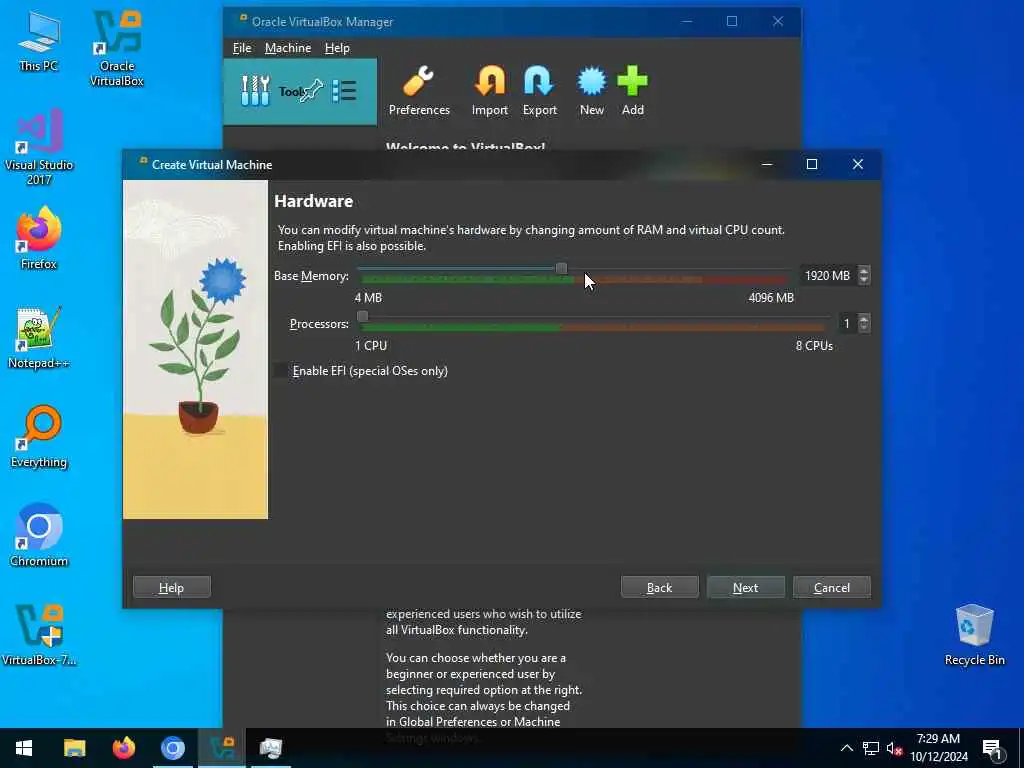1024x768 pixels.
Task: Decrease Base Memory with down arrow
Action: (x=864, y=280)
